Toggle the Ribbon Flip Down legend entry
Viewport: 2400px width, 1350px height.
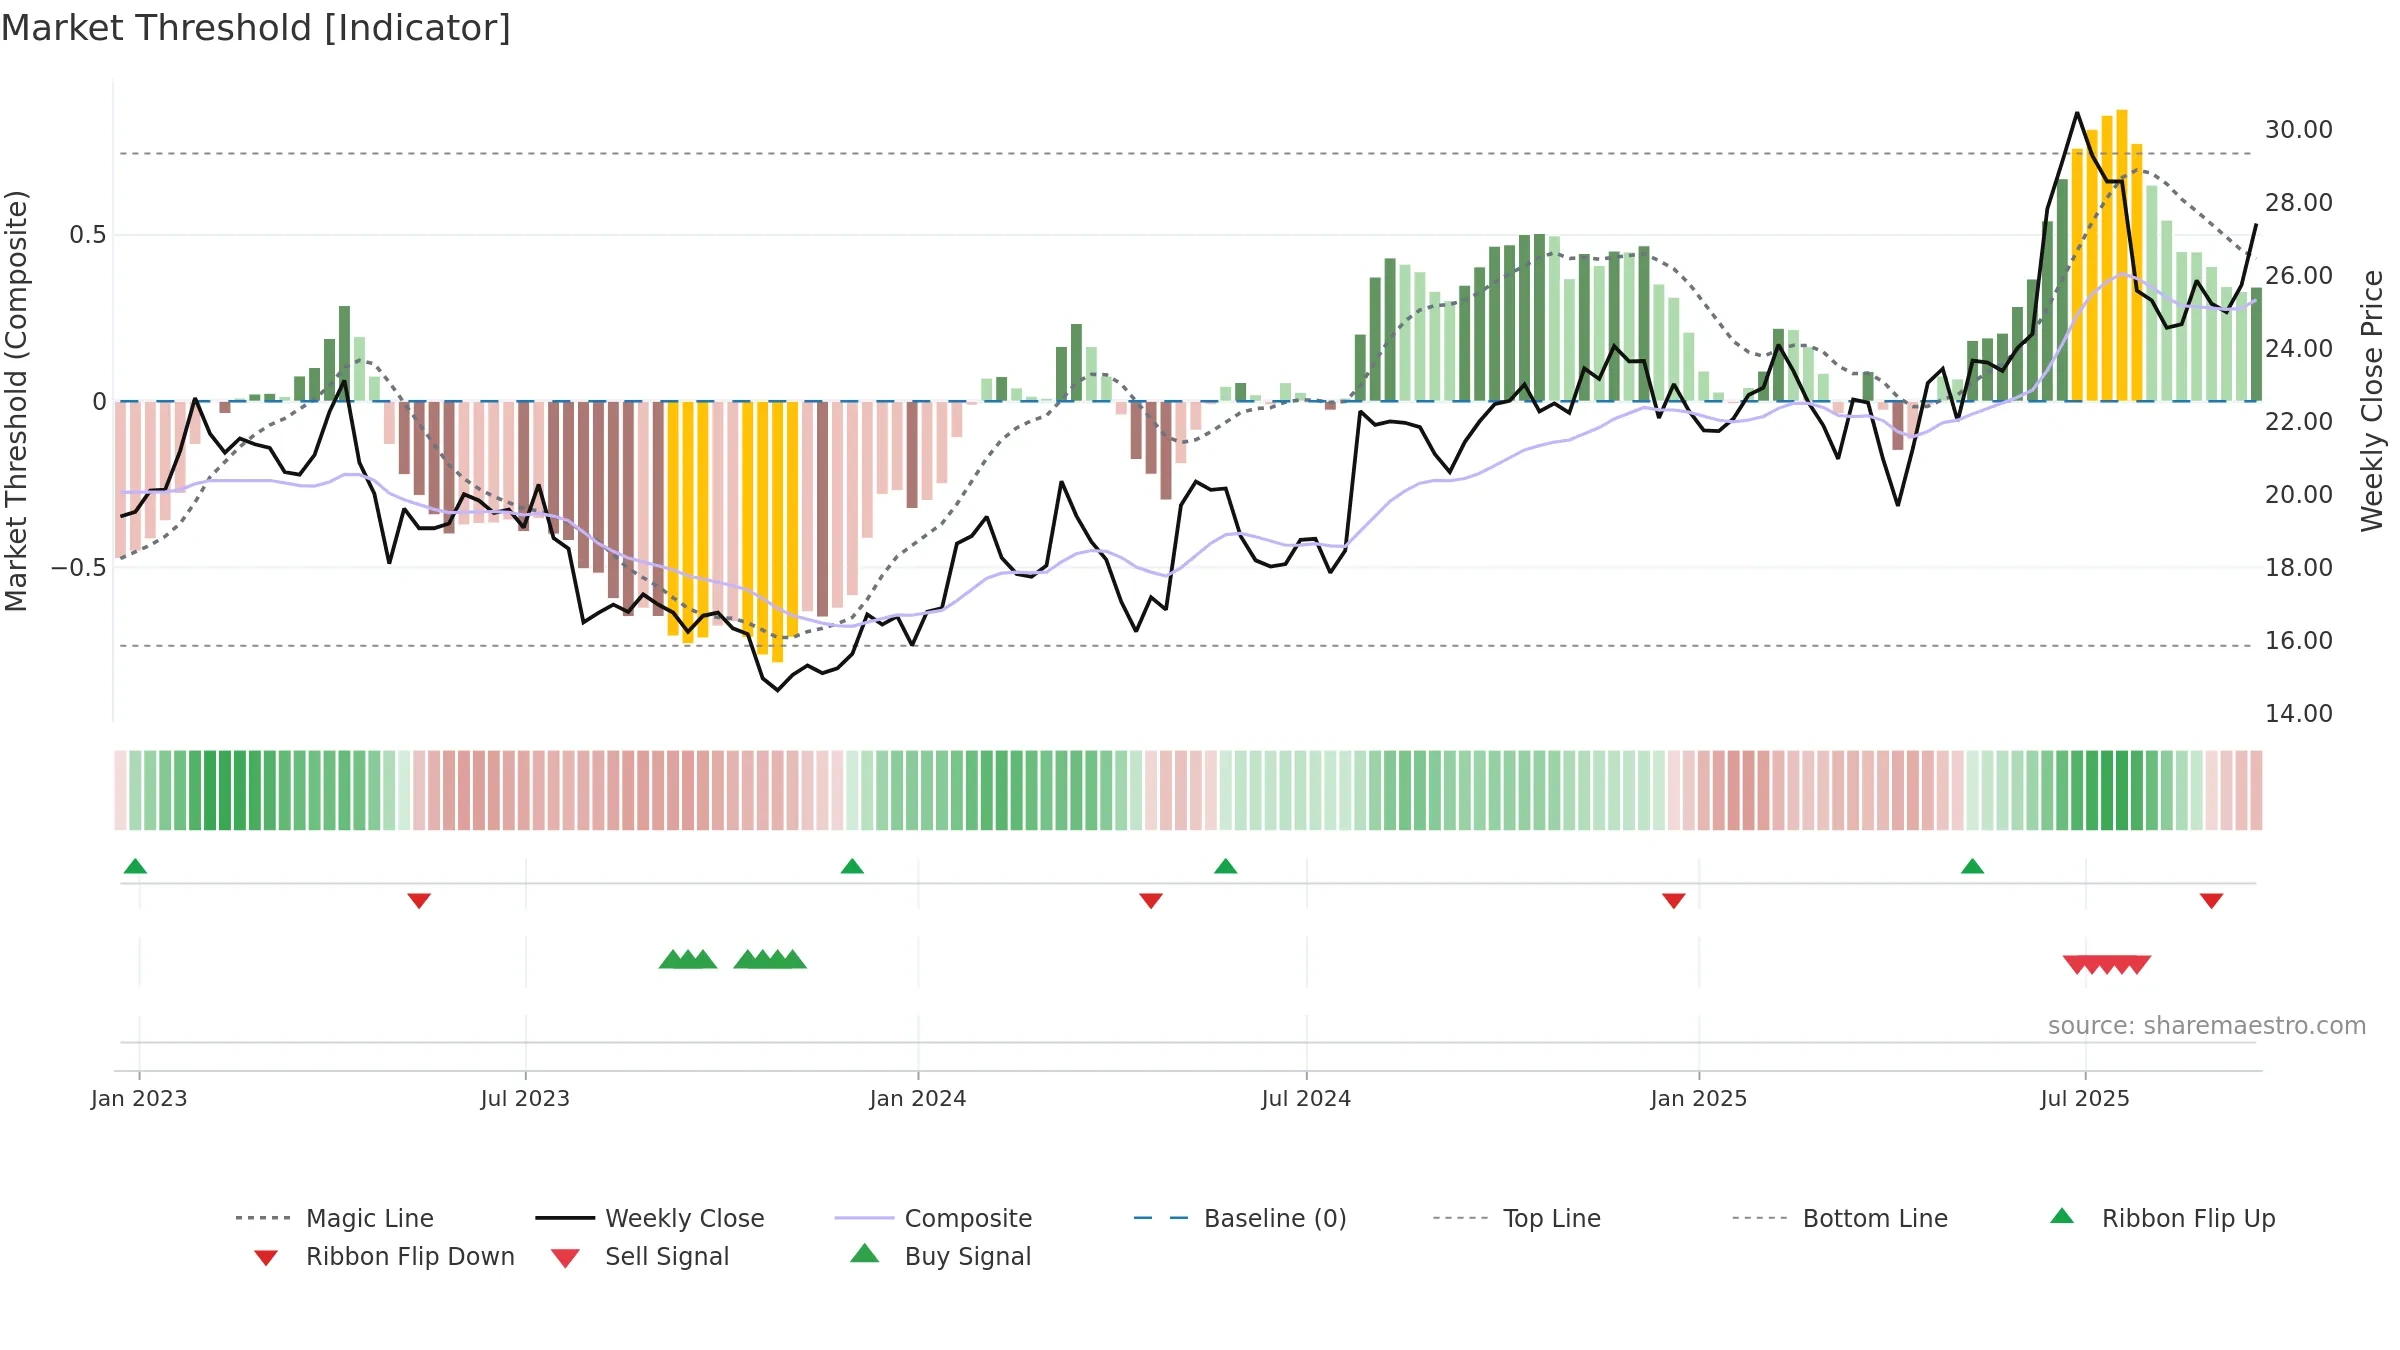384,1256
